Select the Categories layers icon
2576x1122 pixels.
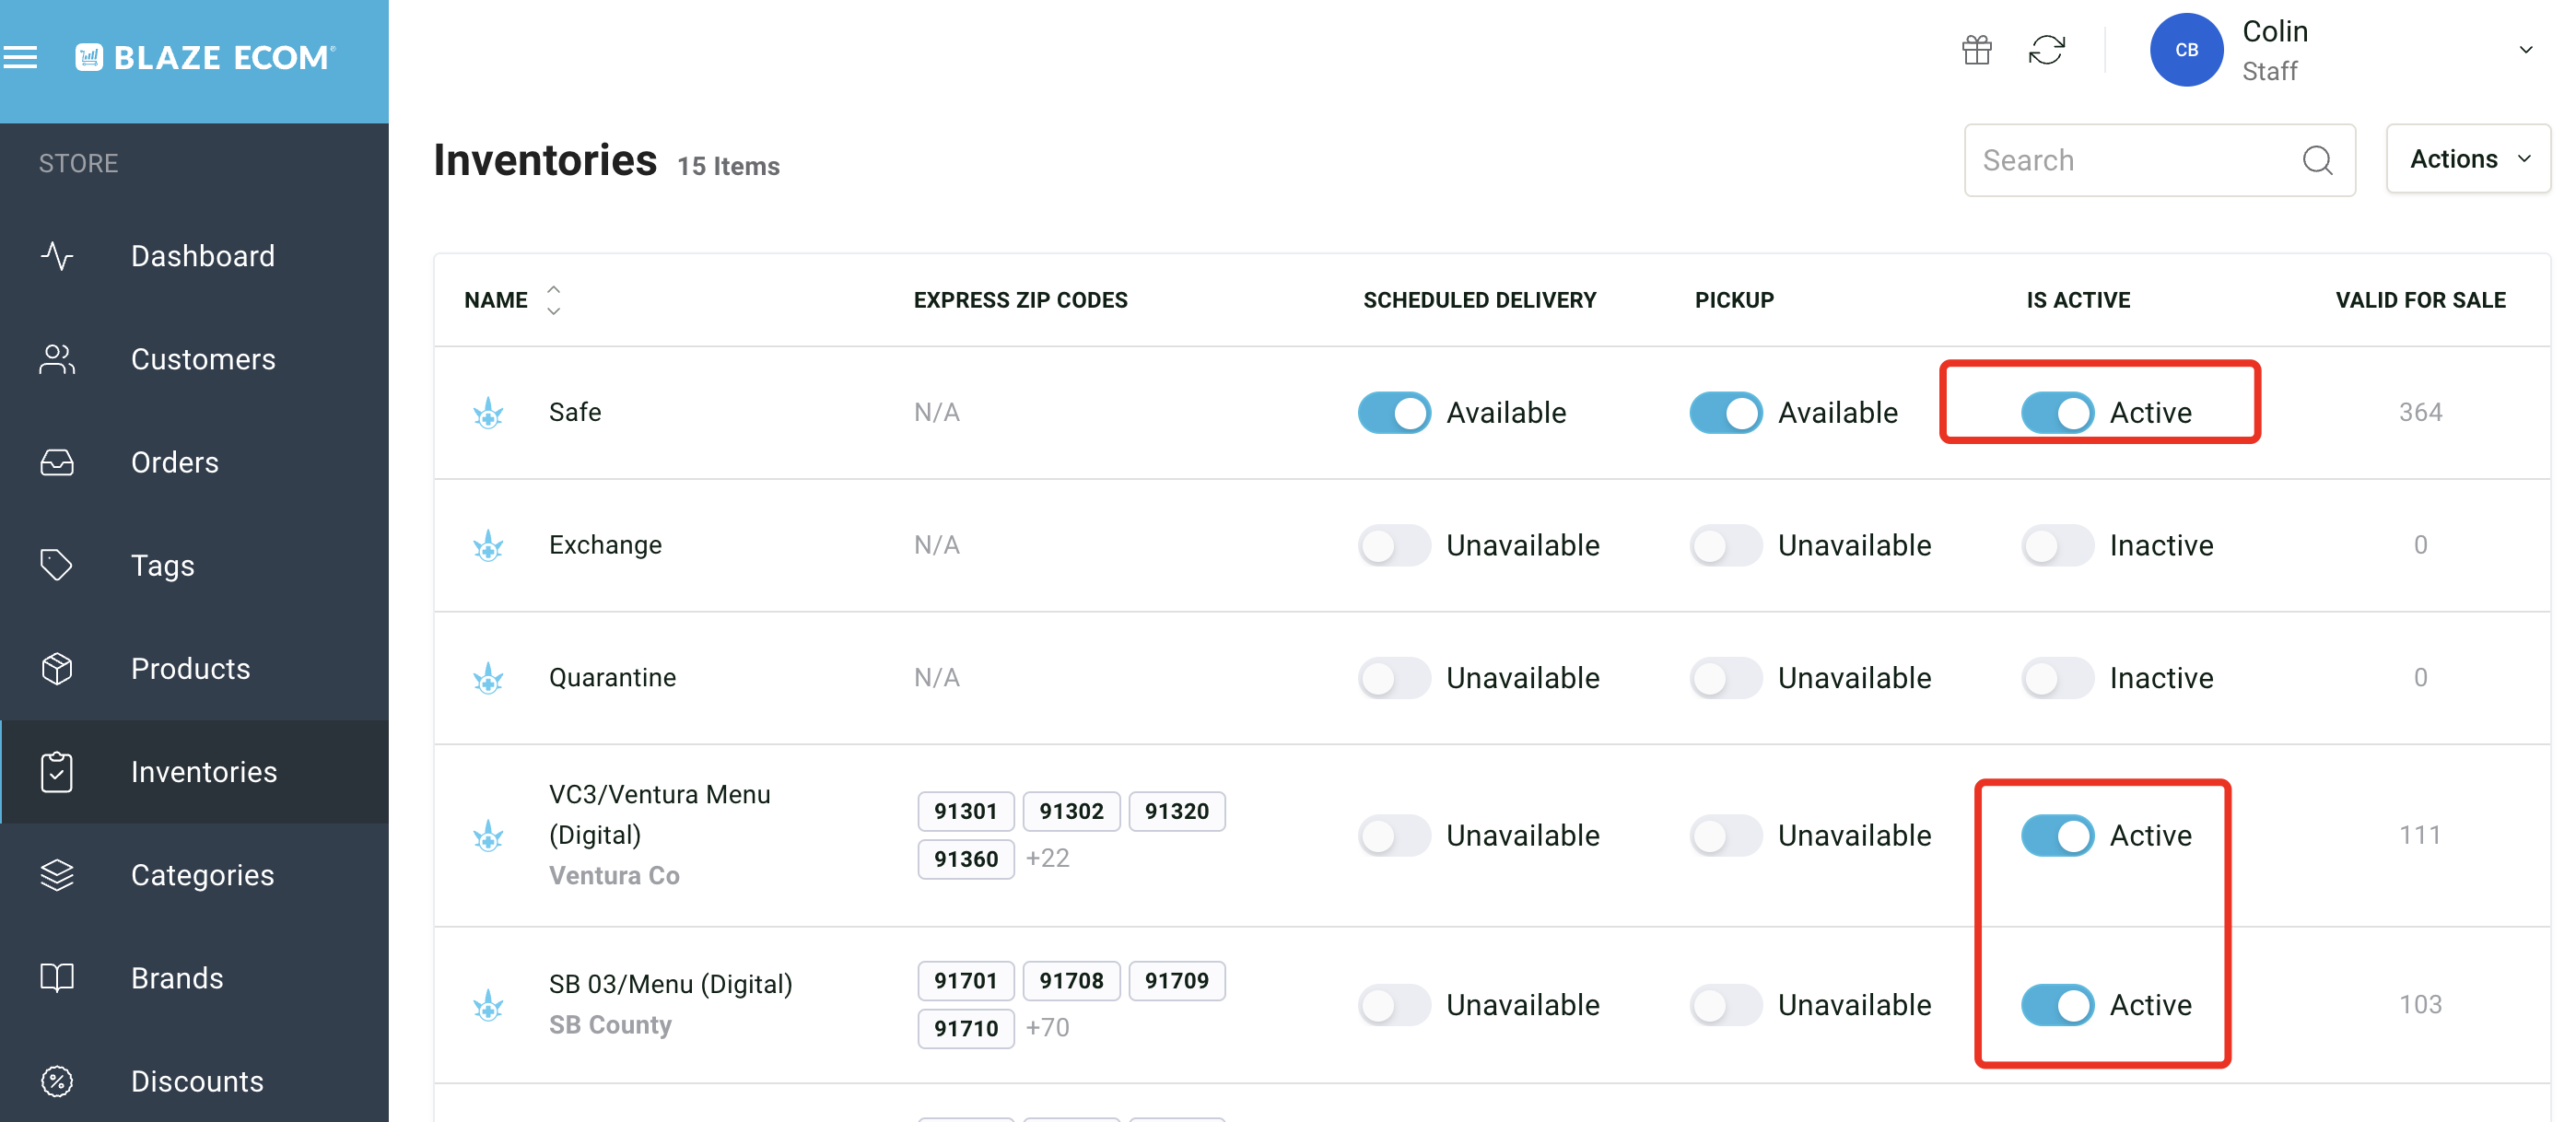tap(56, 875)
